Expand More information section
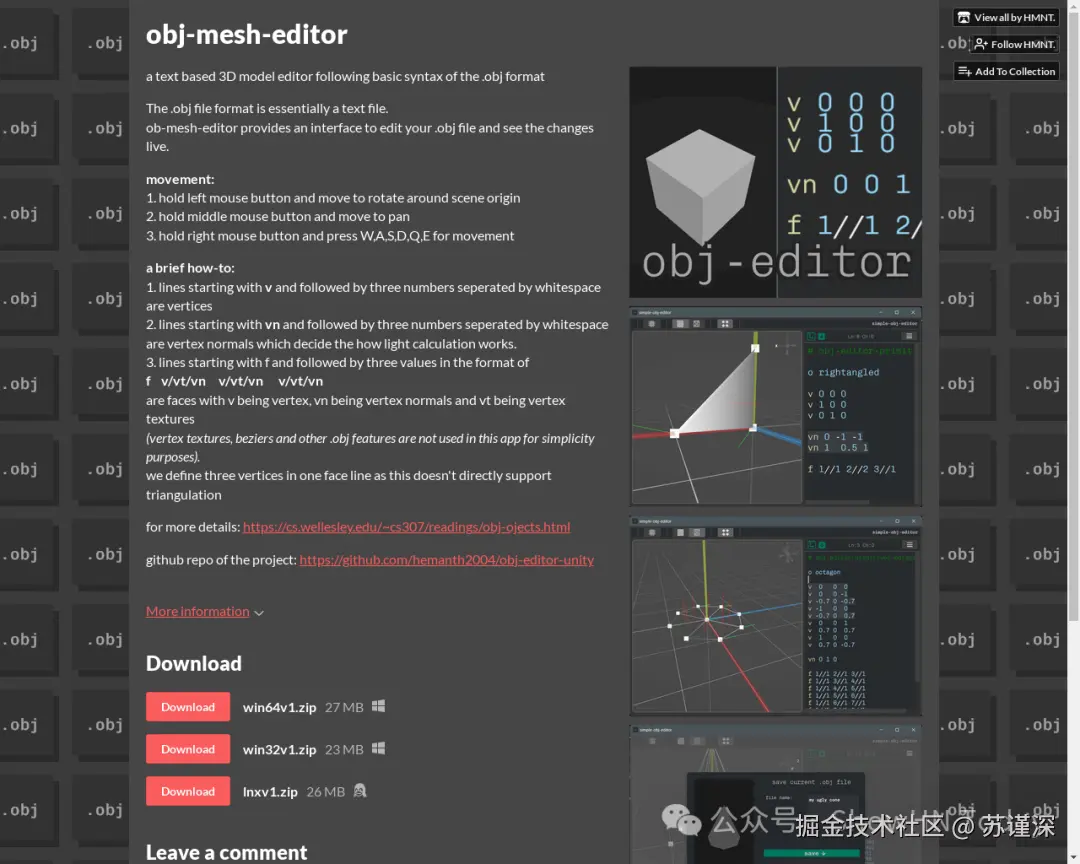 [197, 611]
